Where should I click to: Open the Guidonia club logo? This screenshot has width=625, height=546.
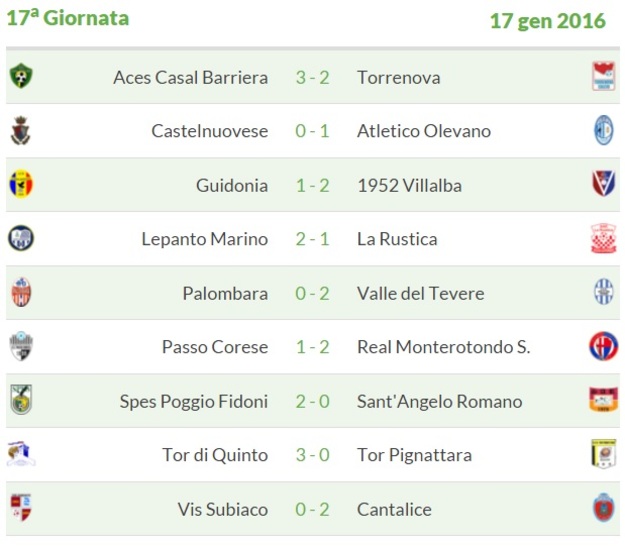[21, 184]
